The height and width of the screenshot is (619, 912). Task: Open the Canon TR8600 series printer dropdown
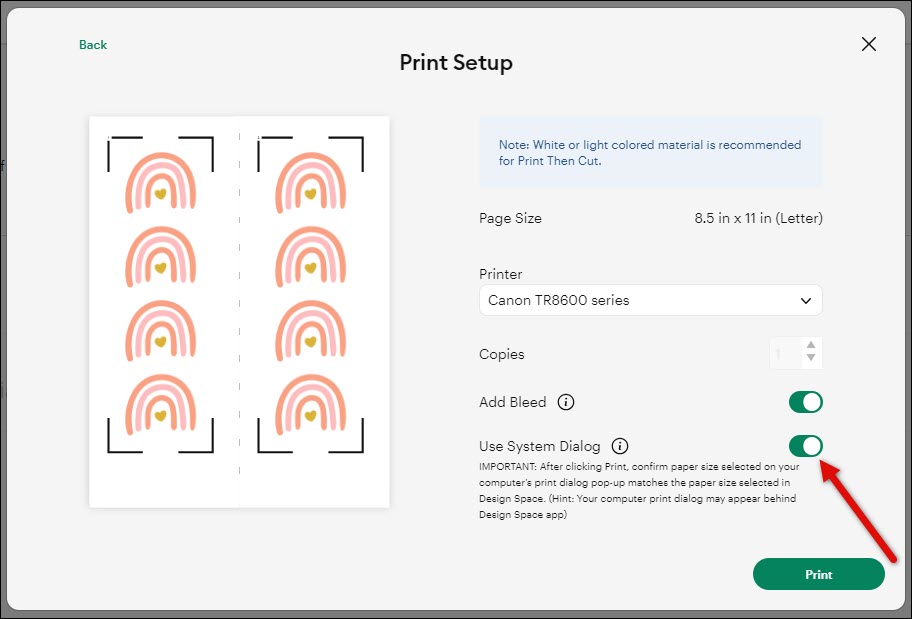[649, 300]
